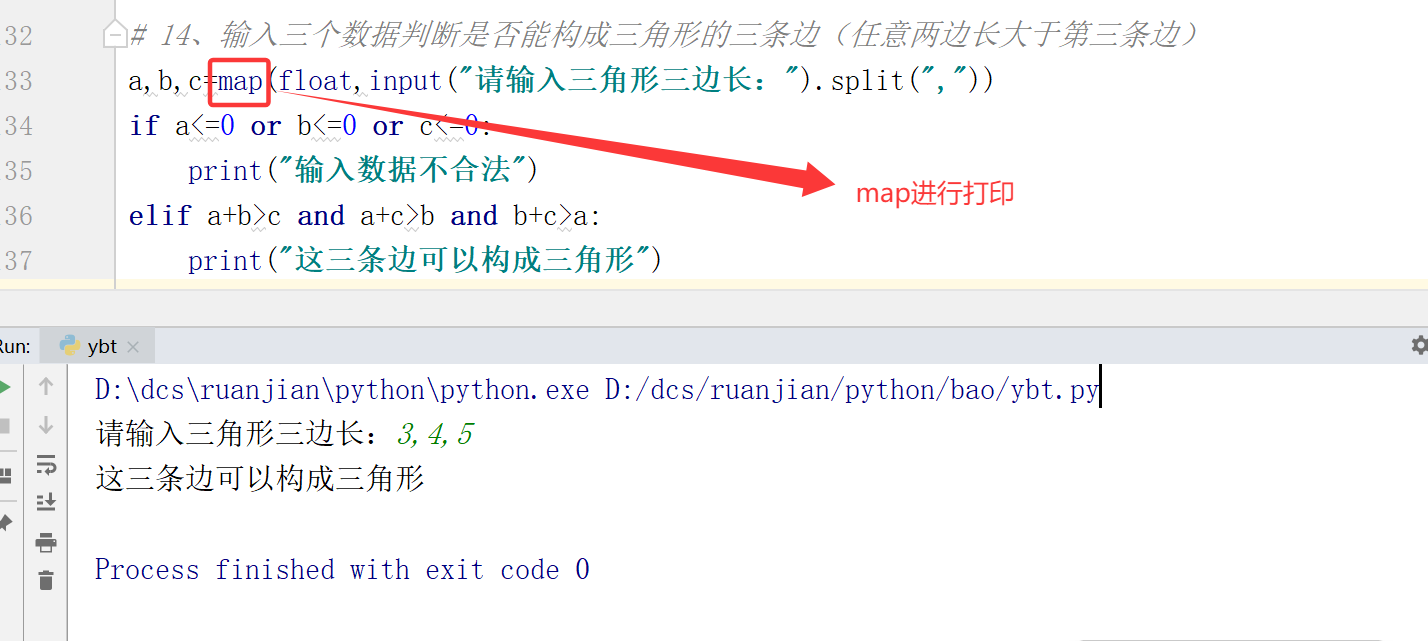Click the comment text on line 32
Viewport: 1428px width, 641px height.
pyautogui.click(x=665, y=36)
